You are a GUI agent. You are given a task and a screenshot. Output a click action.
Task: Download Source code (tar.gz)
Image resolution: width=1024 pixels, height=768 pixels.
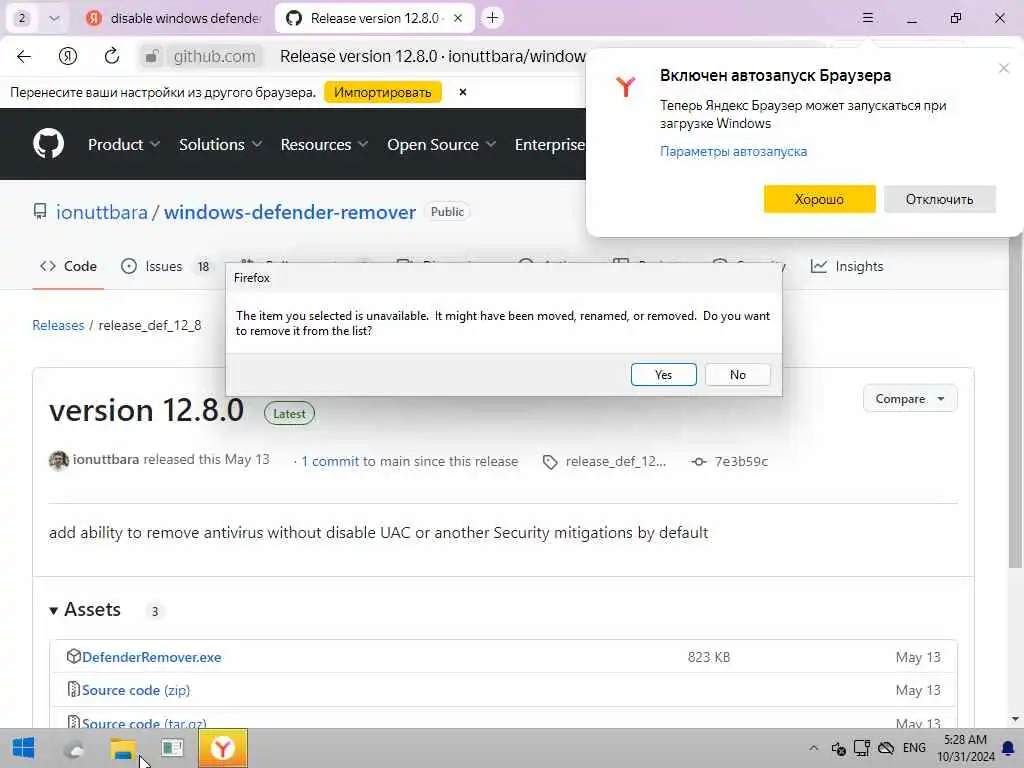(x=144, y=723)
